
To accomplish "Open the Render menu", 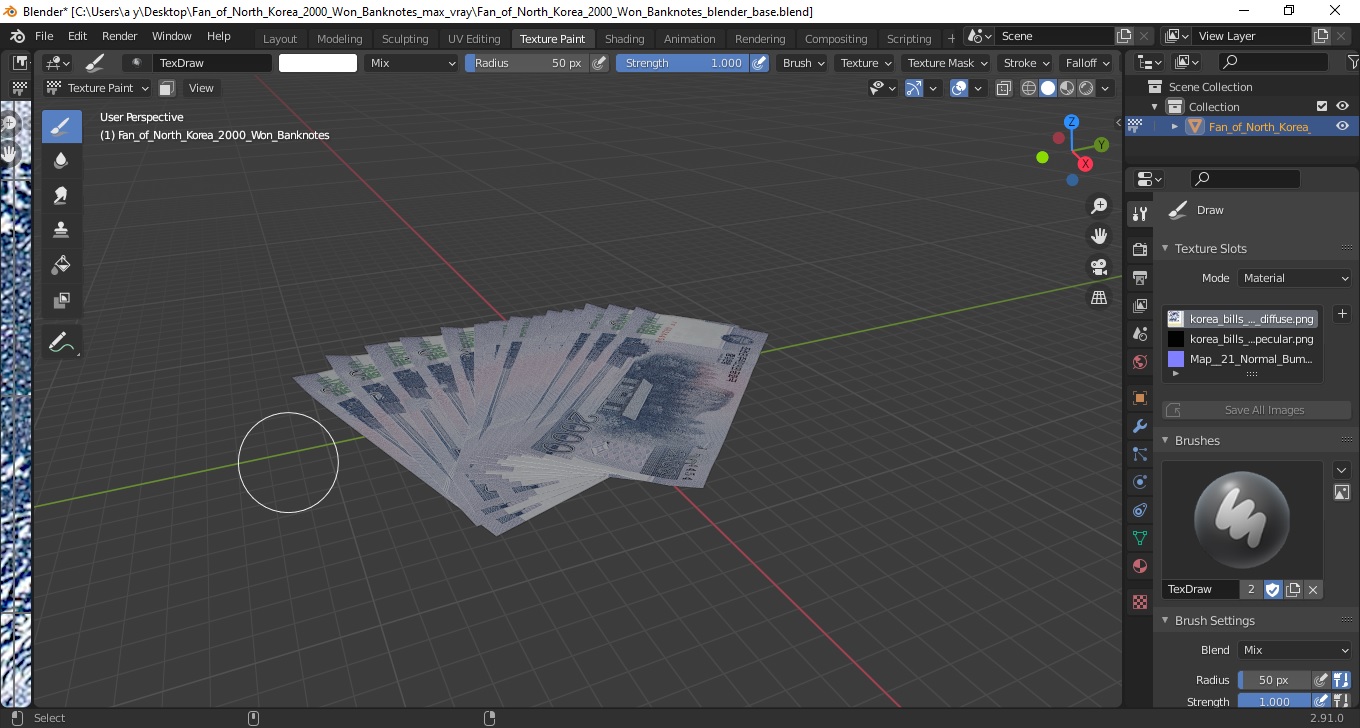I will pos(120,36).
